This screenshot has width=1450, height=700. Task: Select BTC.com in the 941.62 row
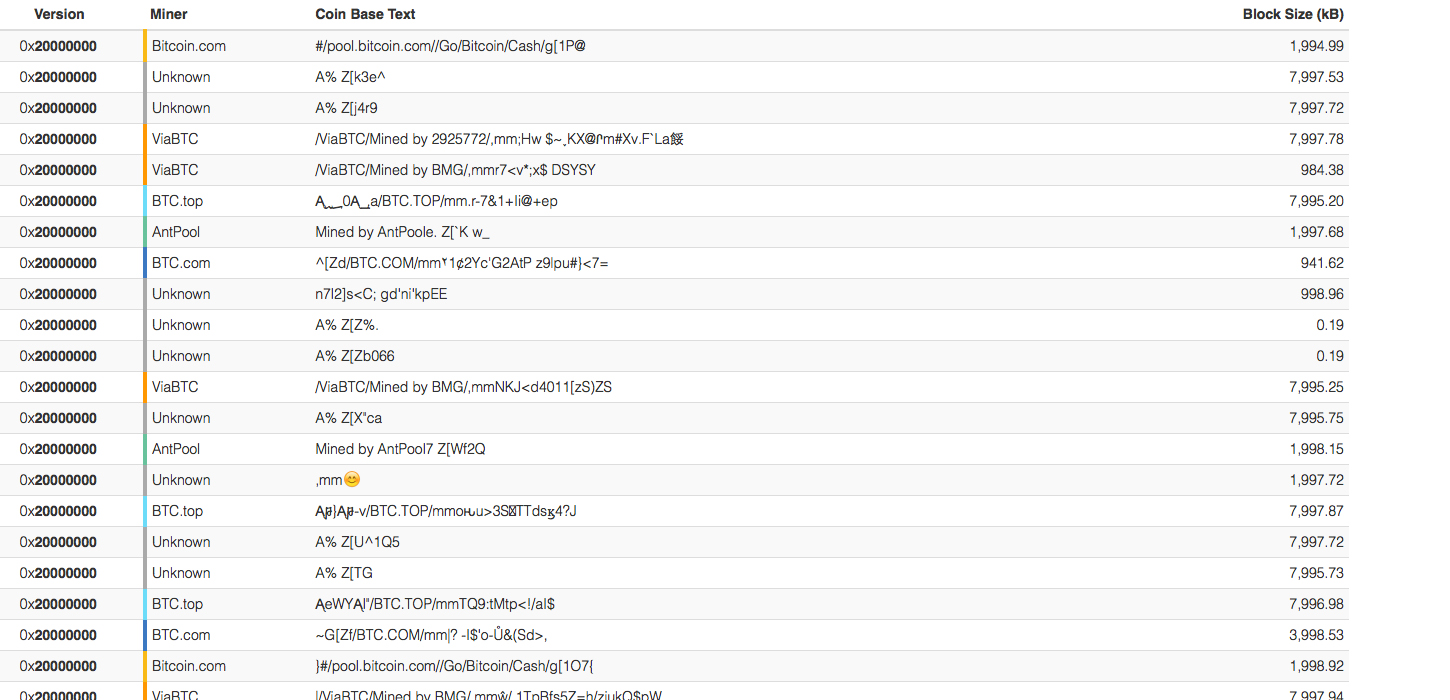181,263
